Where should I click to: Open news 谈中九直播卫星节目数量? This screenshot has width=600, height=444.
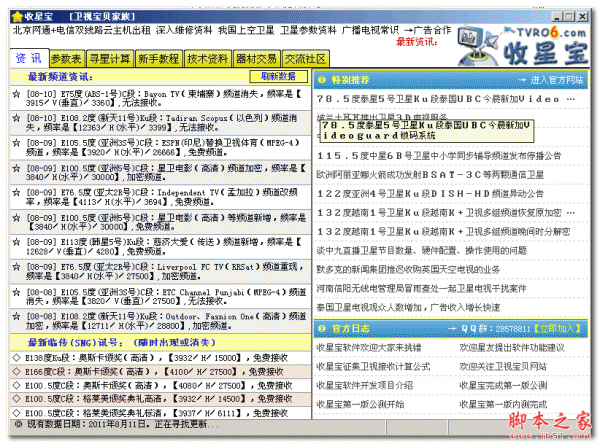point(422,251)
